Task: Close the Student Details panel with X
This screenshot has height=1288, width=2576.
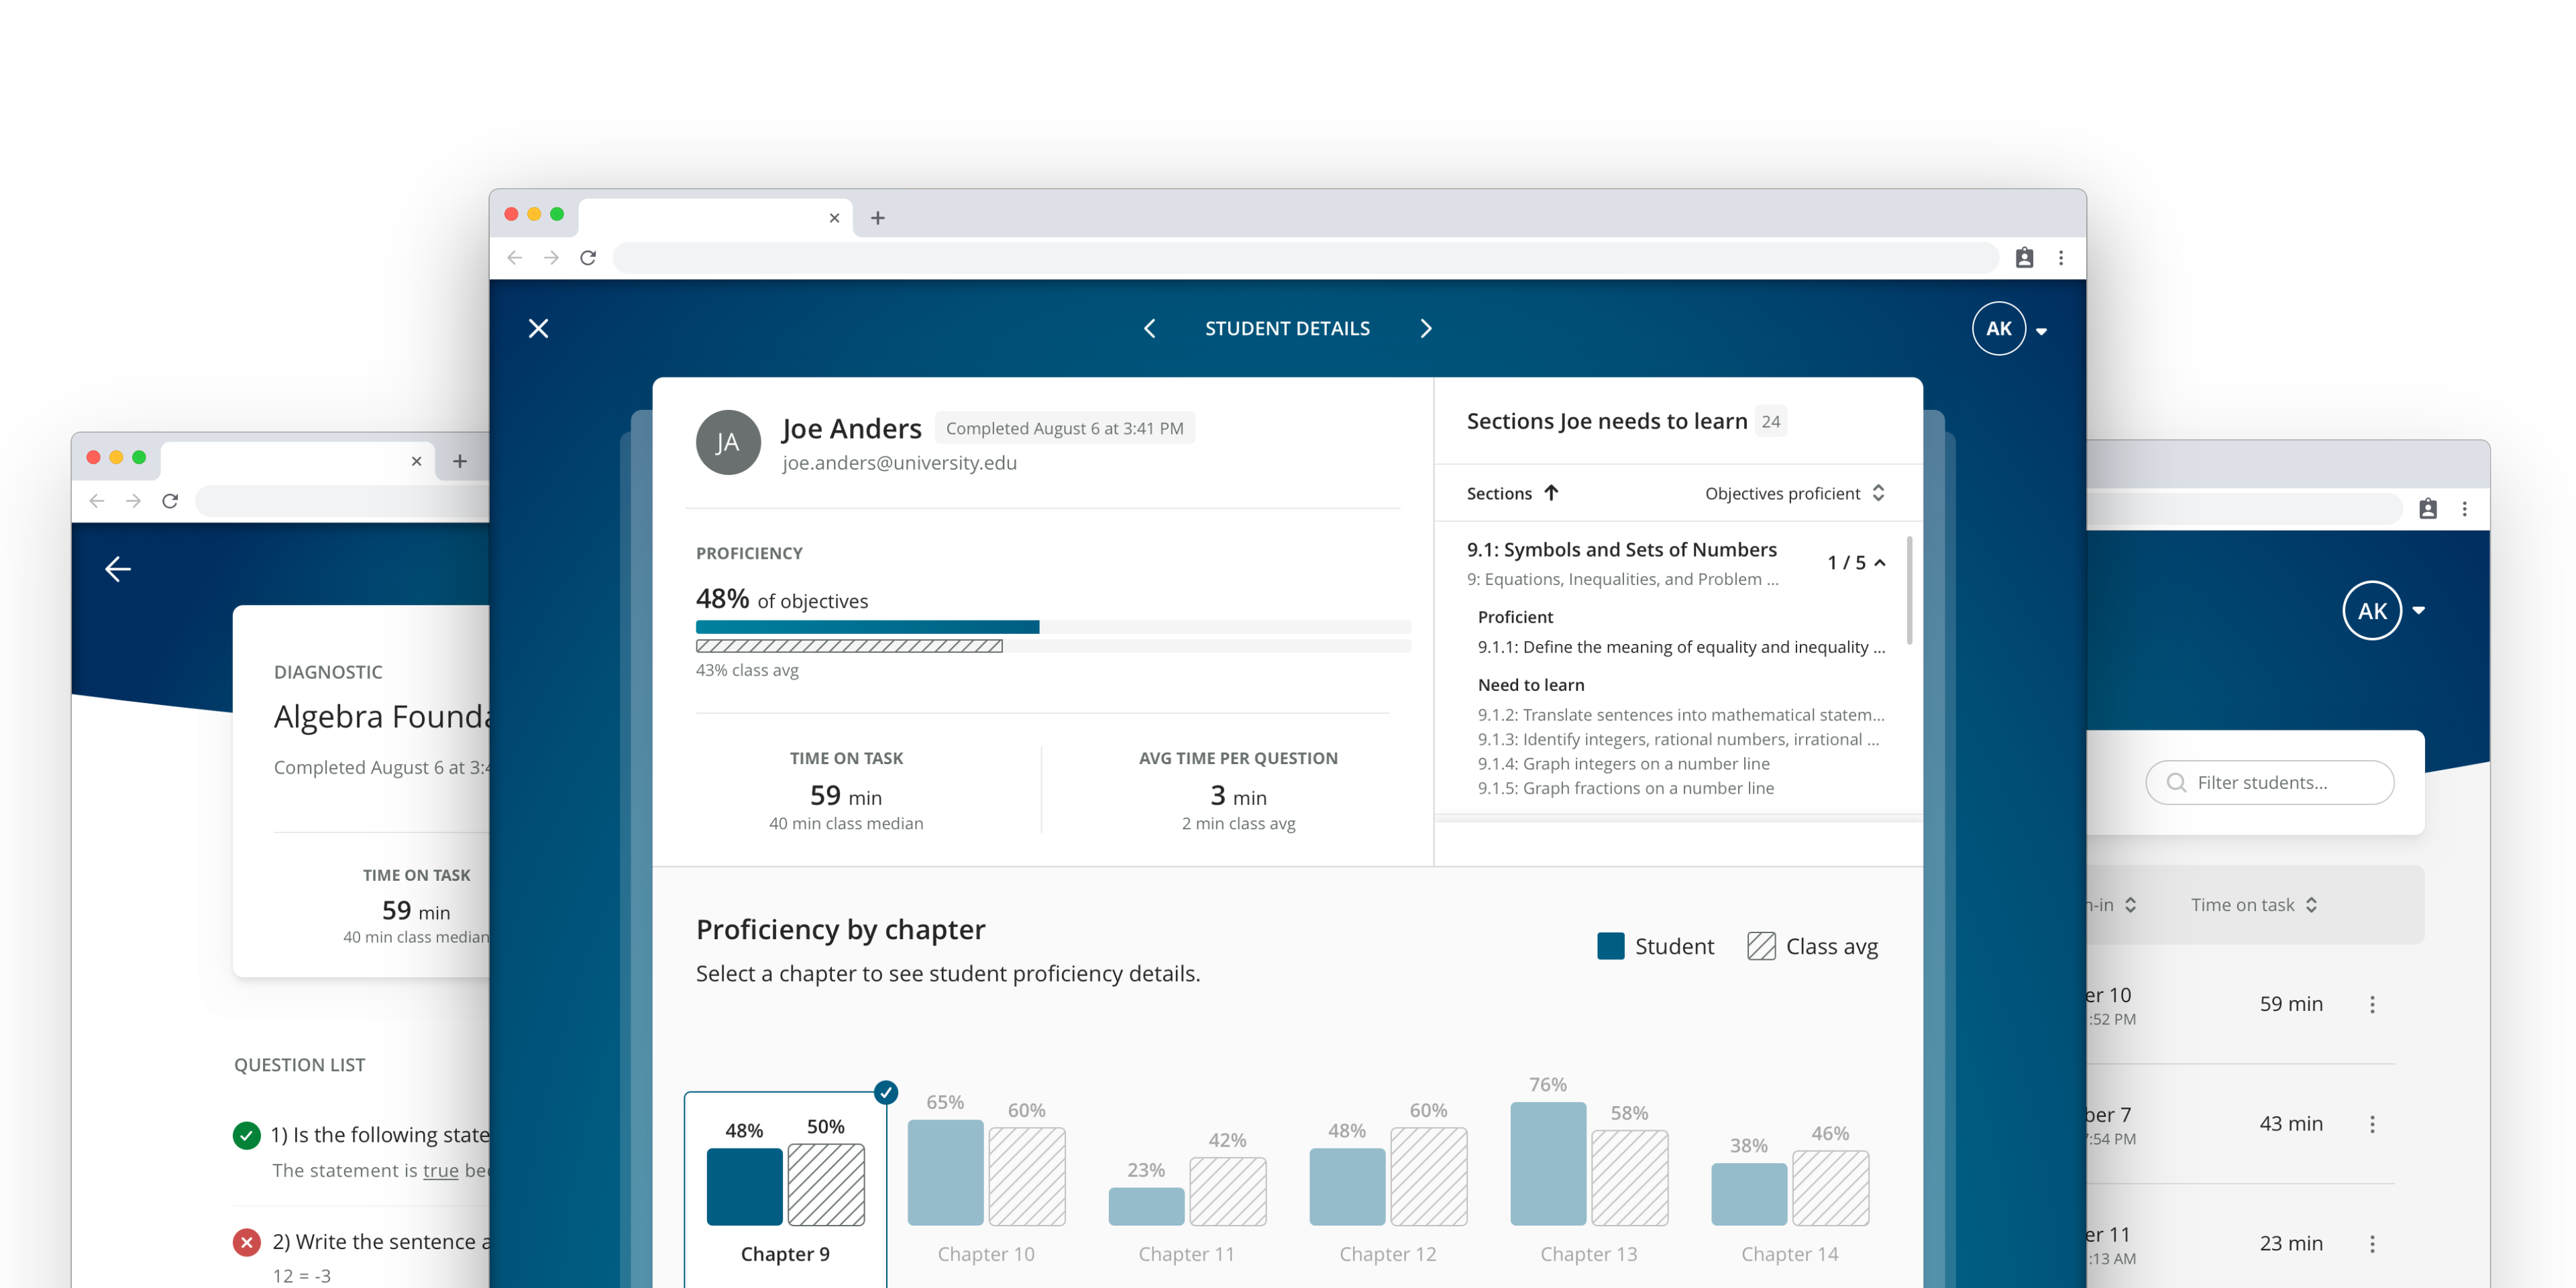Action: pos(538,328)
